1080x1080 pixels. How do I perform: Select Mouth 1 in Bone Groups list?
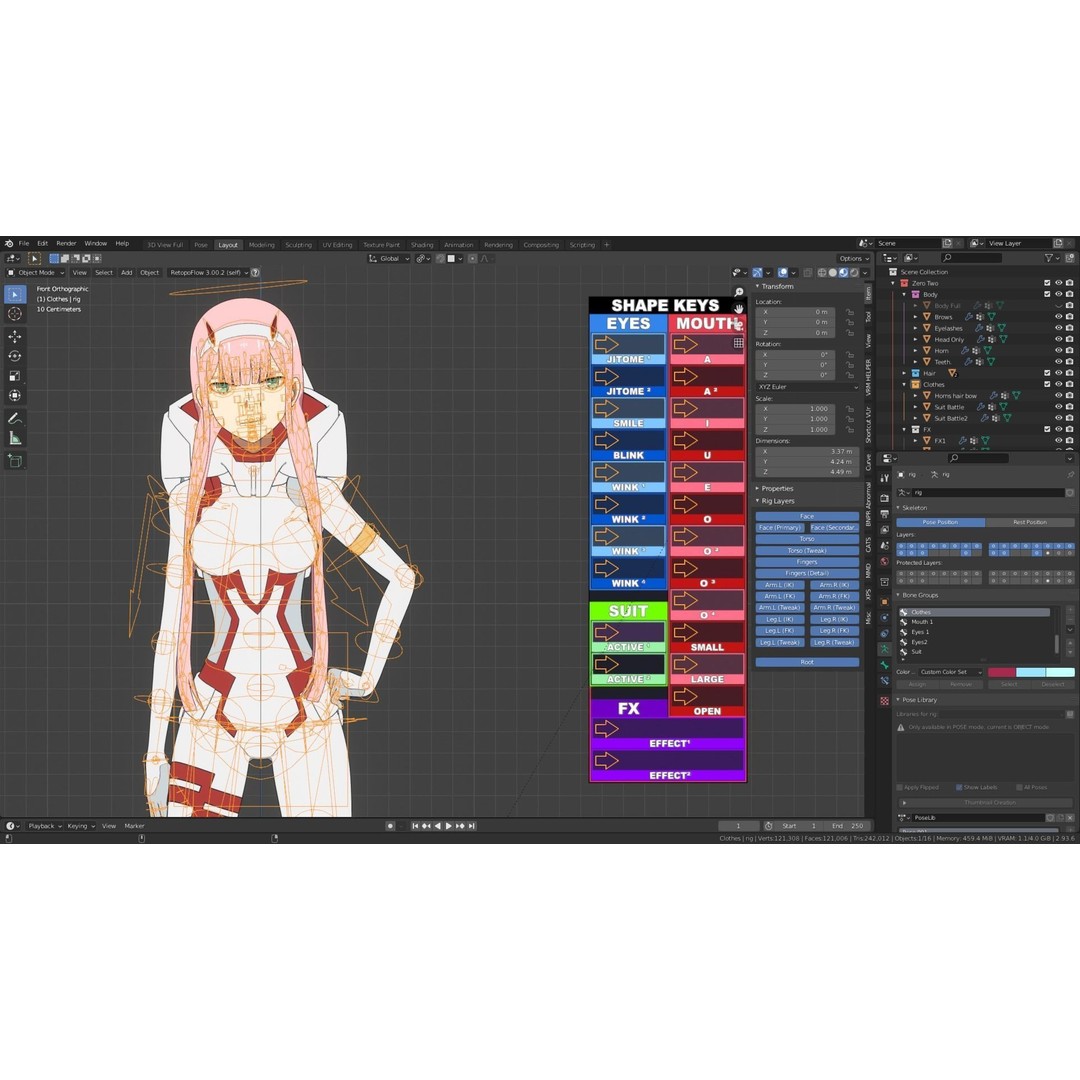pyautogui.click(x=977, y=622)
